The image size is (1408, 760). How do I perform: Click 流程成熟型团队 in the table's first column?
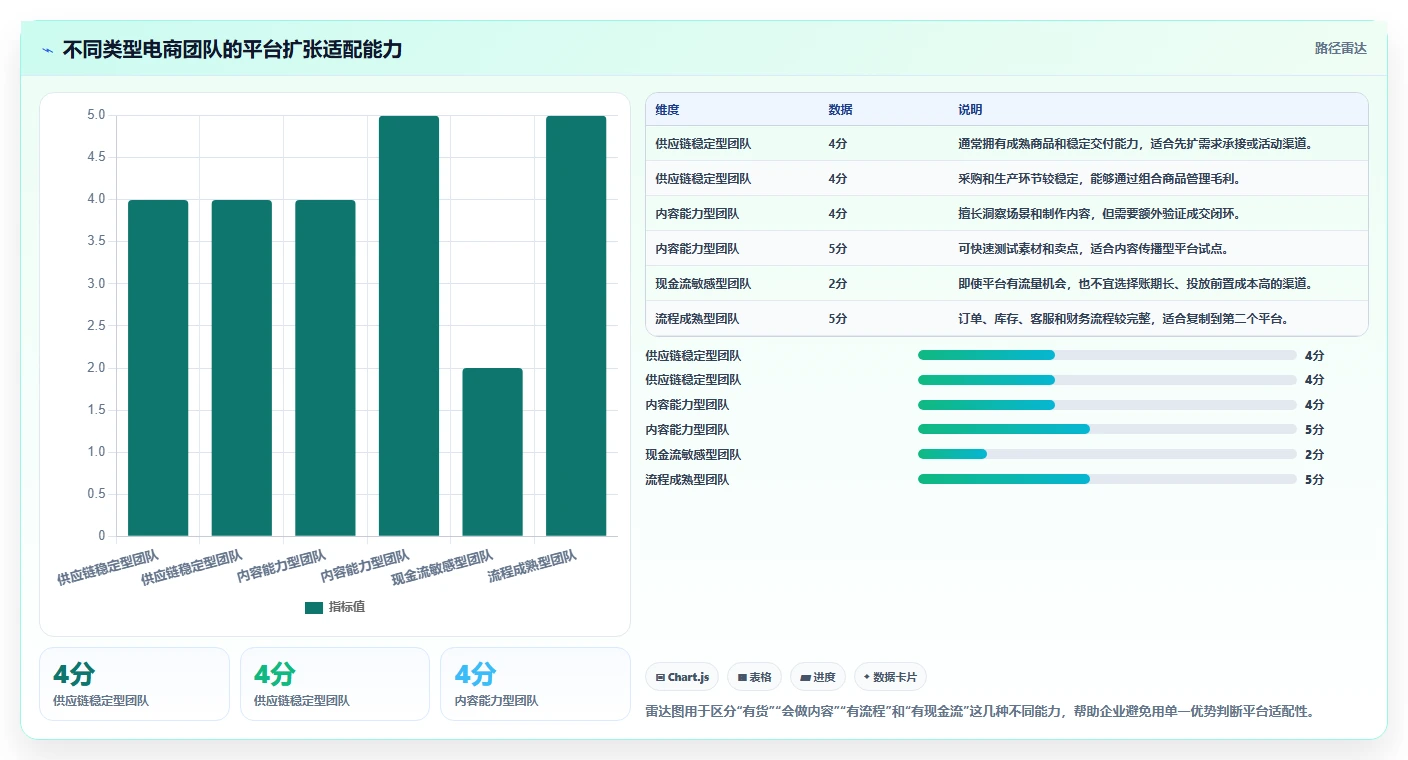click(697, 319)
